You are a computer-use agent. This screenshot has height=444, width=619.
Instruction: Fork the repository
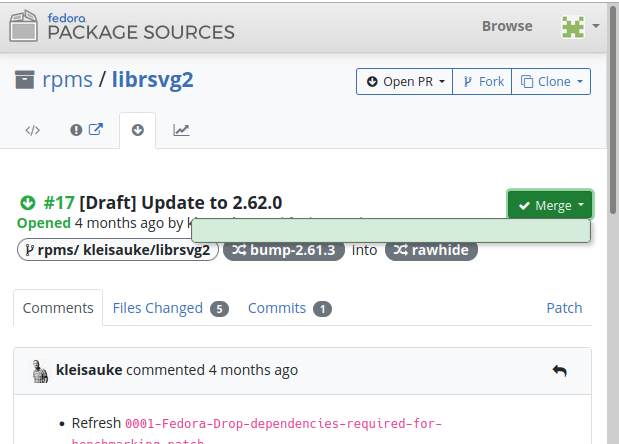482,82
